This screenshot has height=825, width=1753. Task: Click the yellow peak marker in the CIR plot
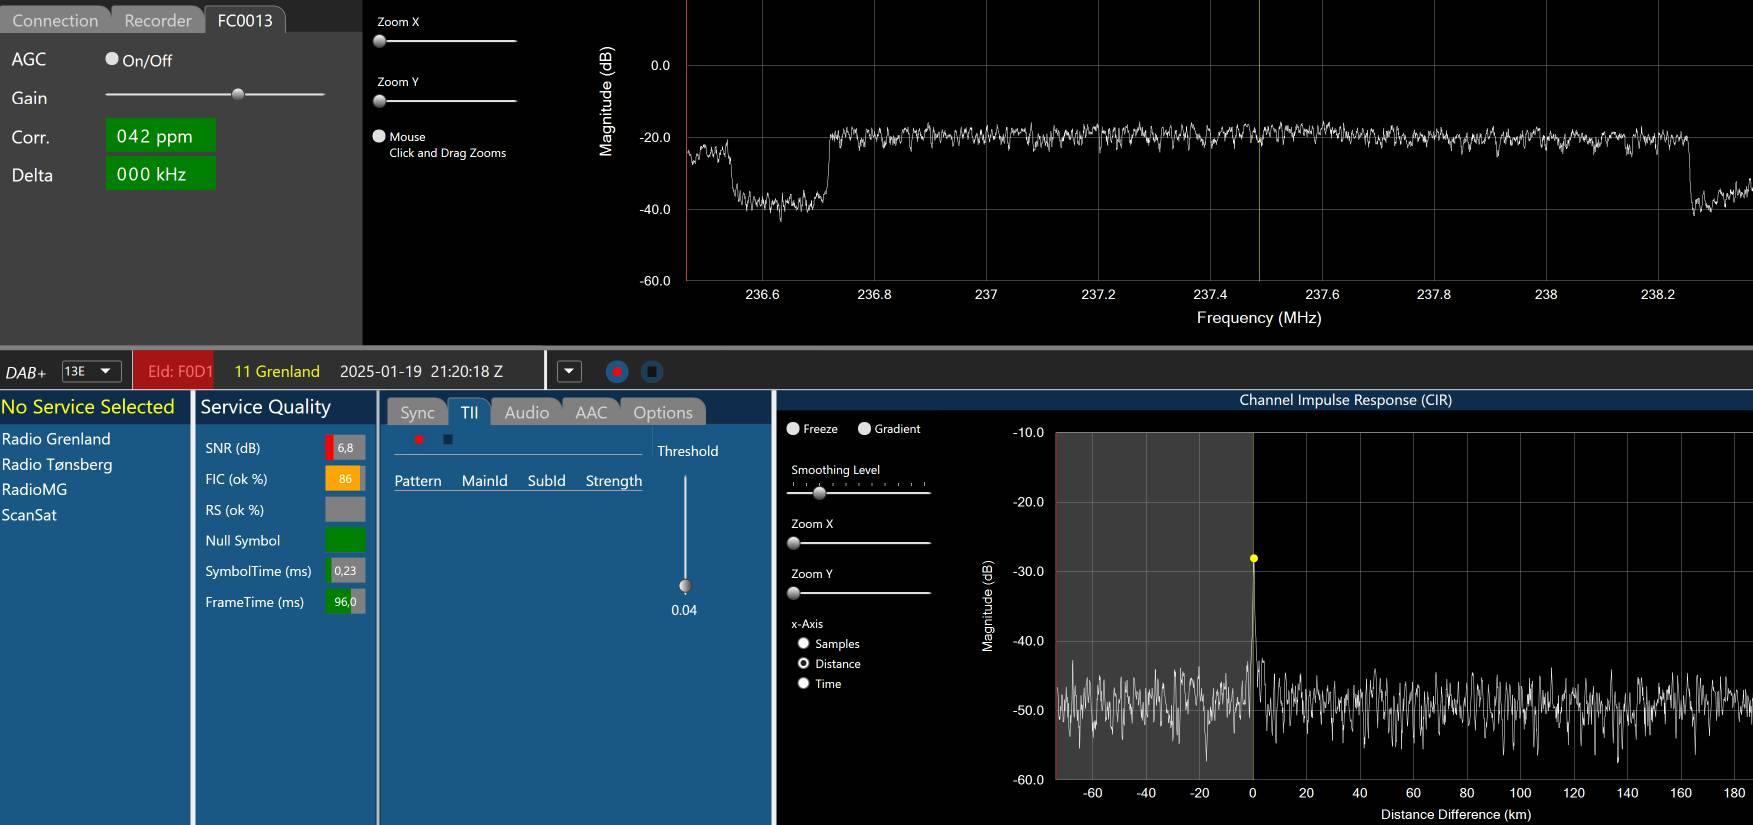[x=1253, y=558]
